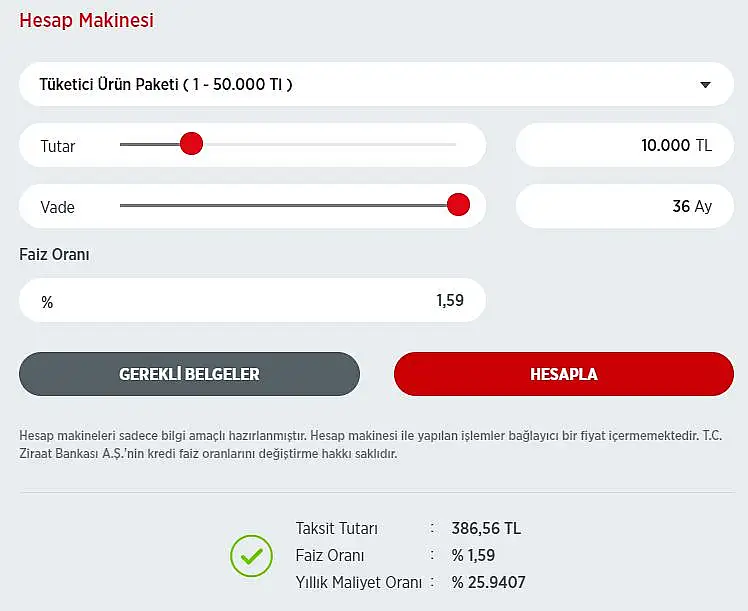
Task: Click the Vade label
Action: pos(58,207)
